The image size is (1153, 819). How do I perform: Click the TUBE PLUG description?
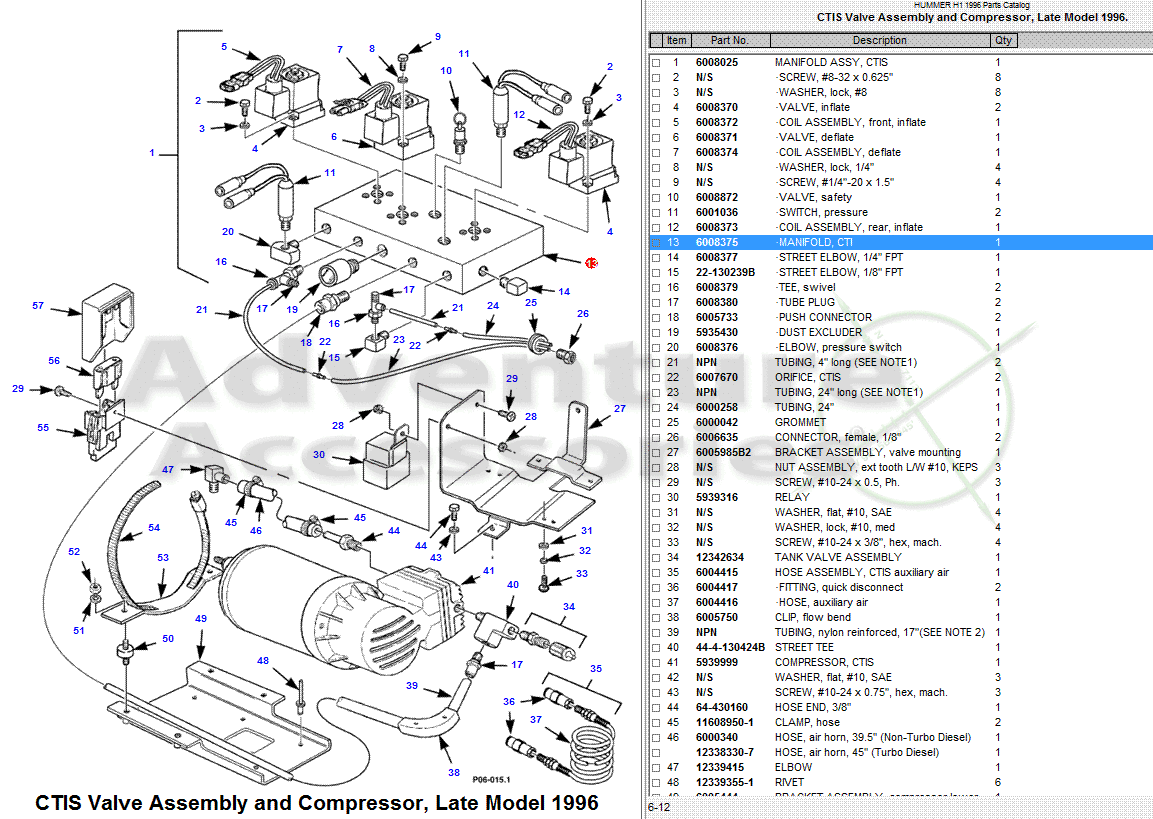point(807,302)
